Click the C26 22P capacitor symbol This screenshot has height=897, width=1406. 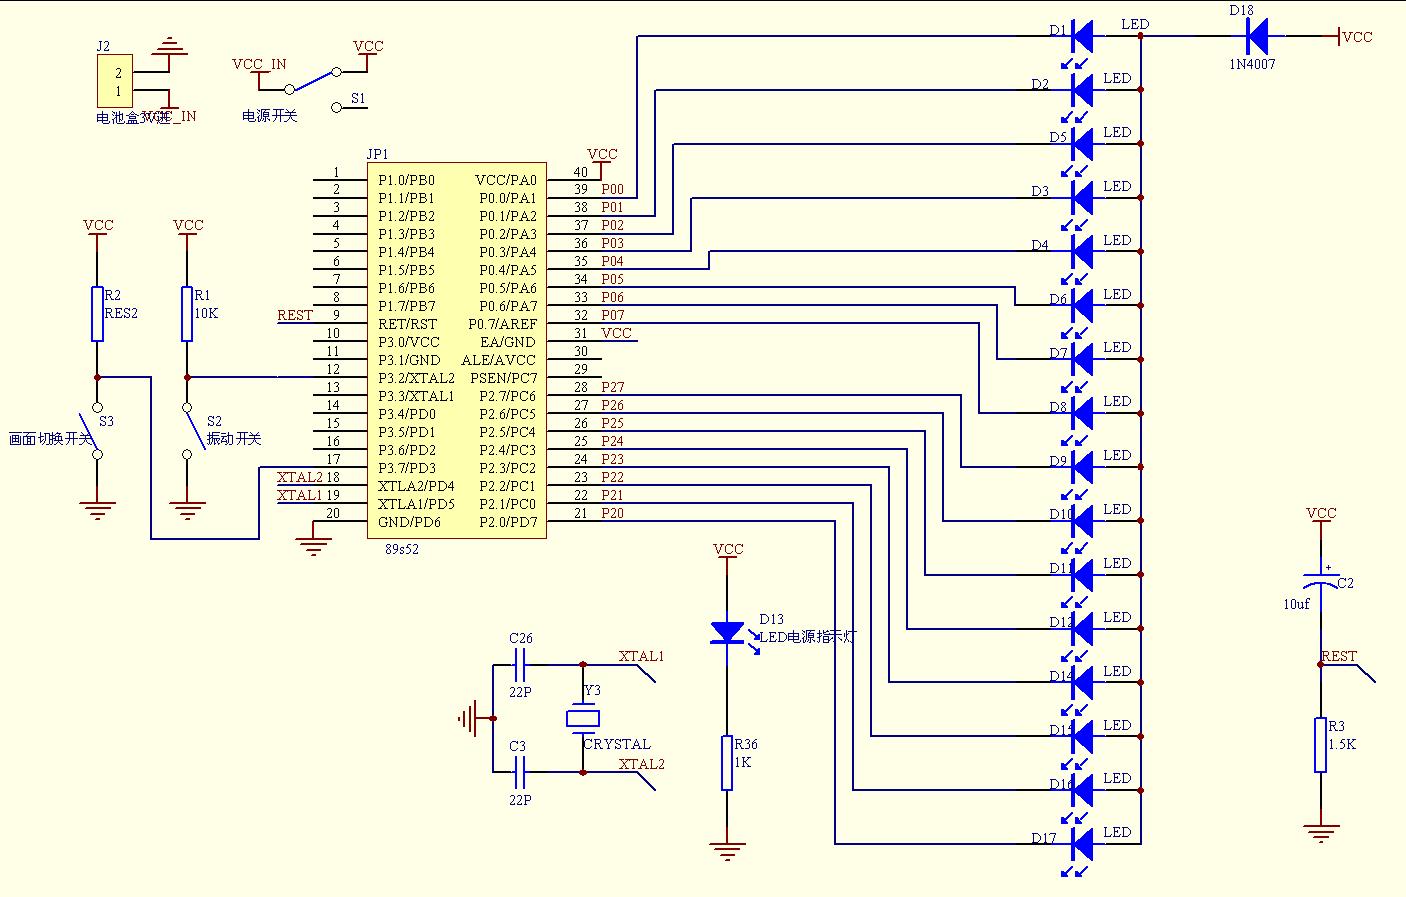(519, 664)
